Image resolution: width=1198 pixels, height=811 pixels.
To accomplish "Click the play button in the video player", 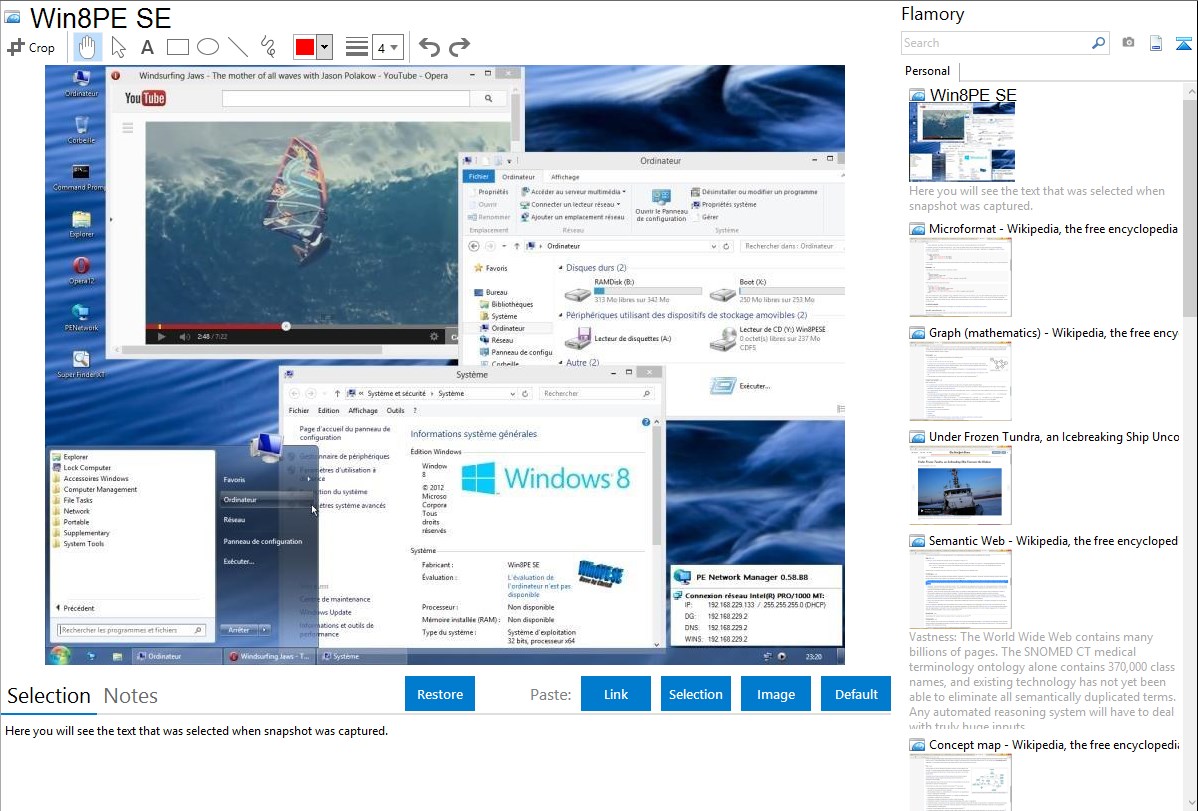I will pyautogui.click(x=160, y=336).
